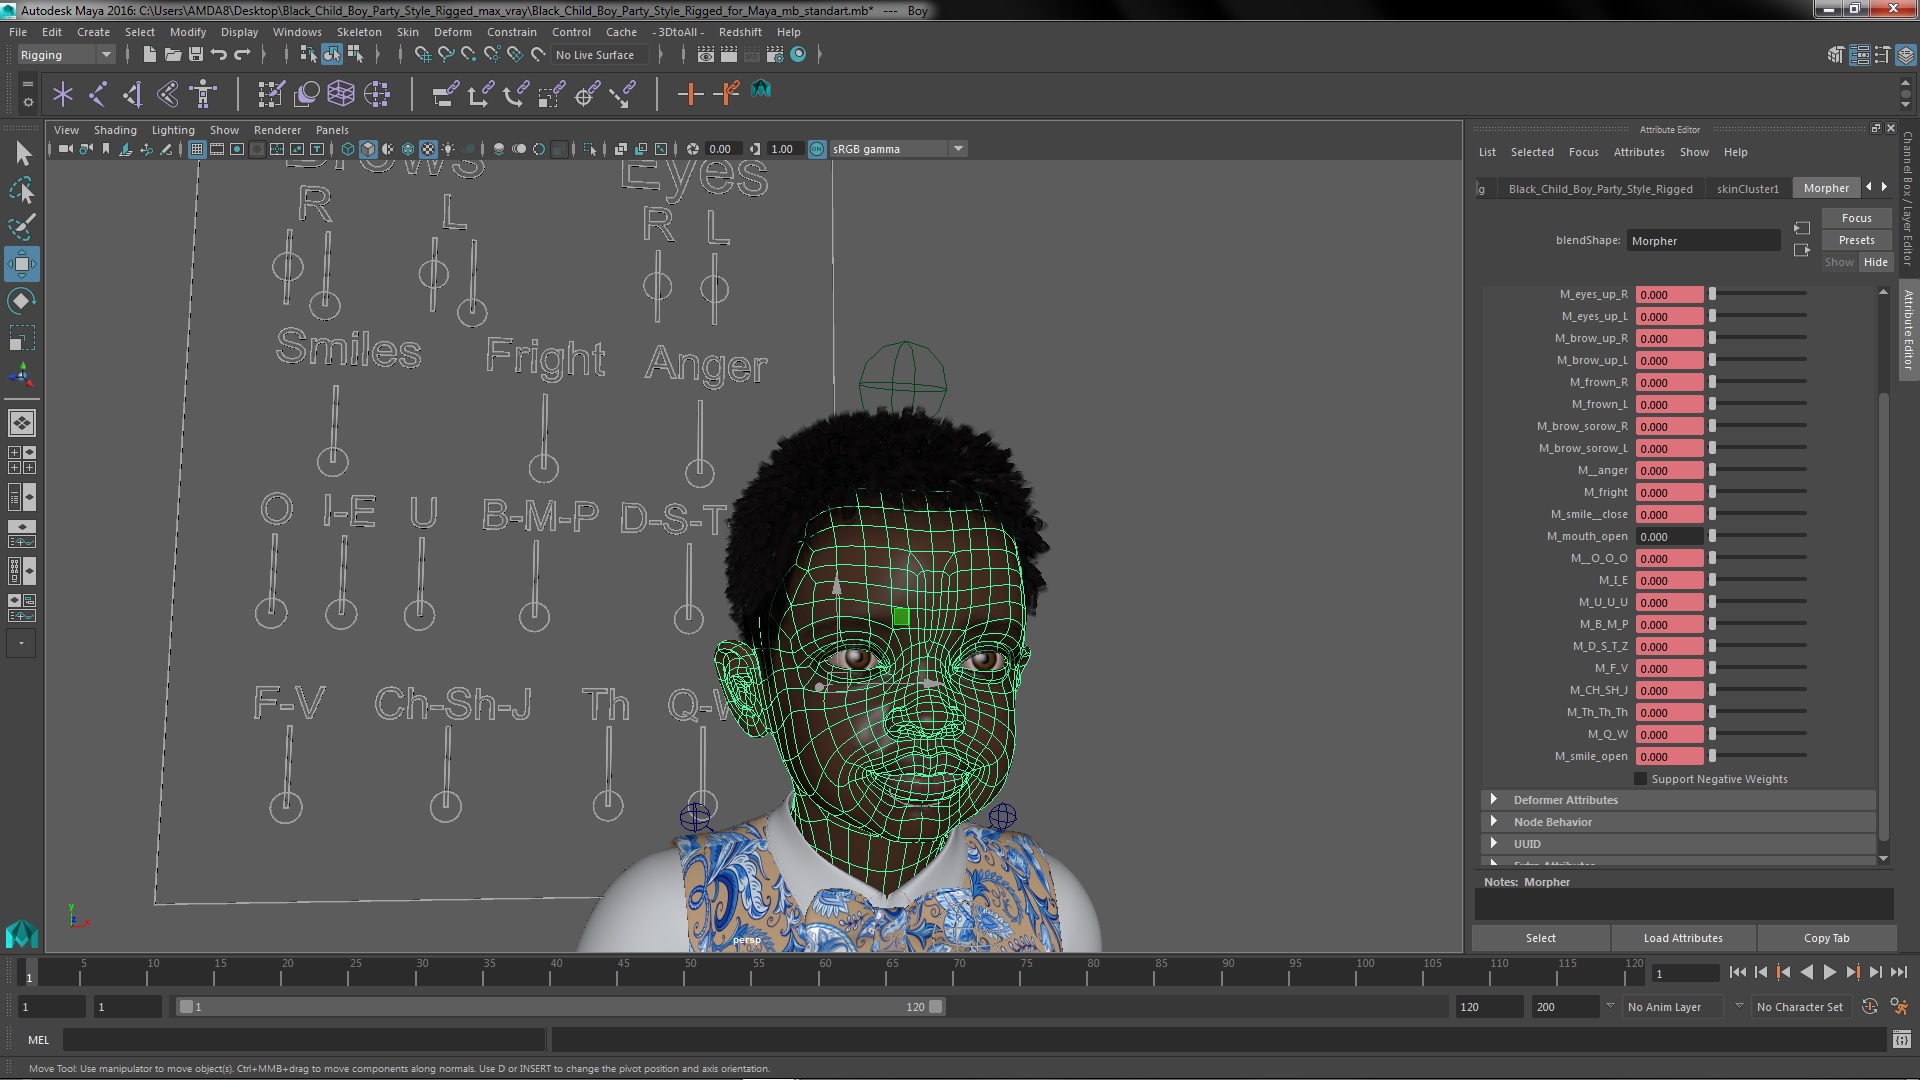This screenshot has height=1080, width=1920.
Task: Click the Undo arrow icon
Action: point(219,55)
